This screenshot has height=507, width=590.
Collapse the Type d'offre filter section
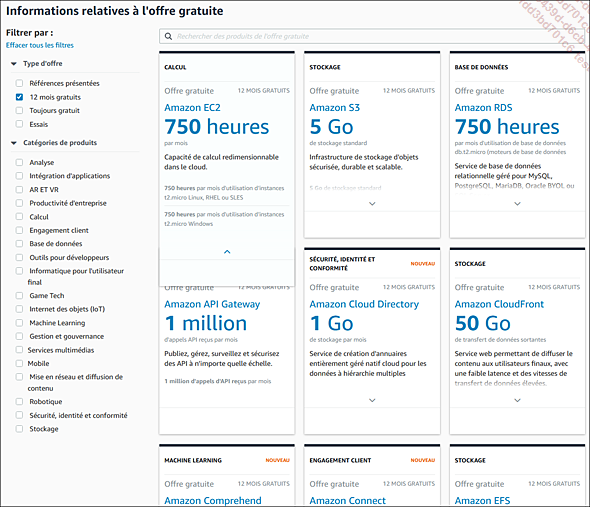coord(14,64)
